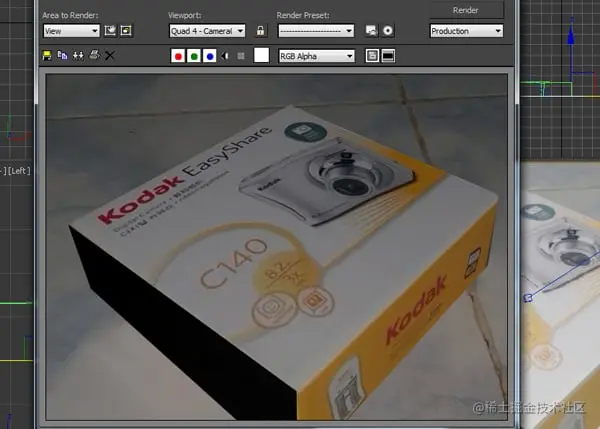Click the Edit Region icon
The width and height of the screenshot is (600, 429).
pos(110,31)
